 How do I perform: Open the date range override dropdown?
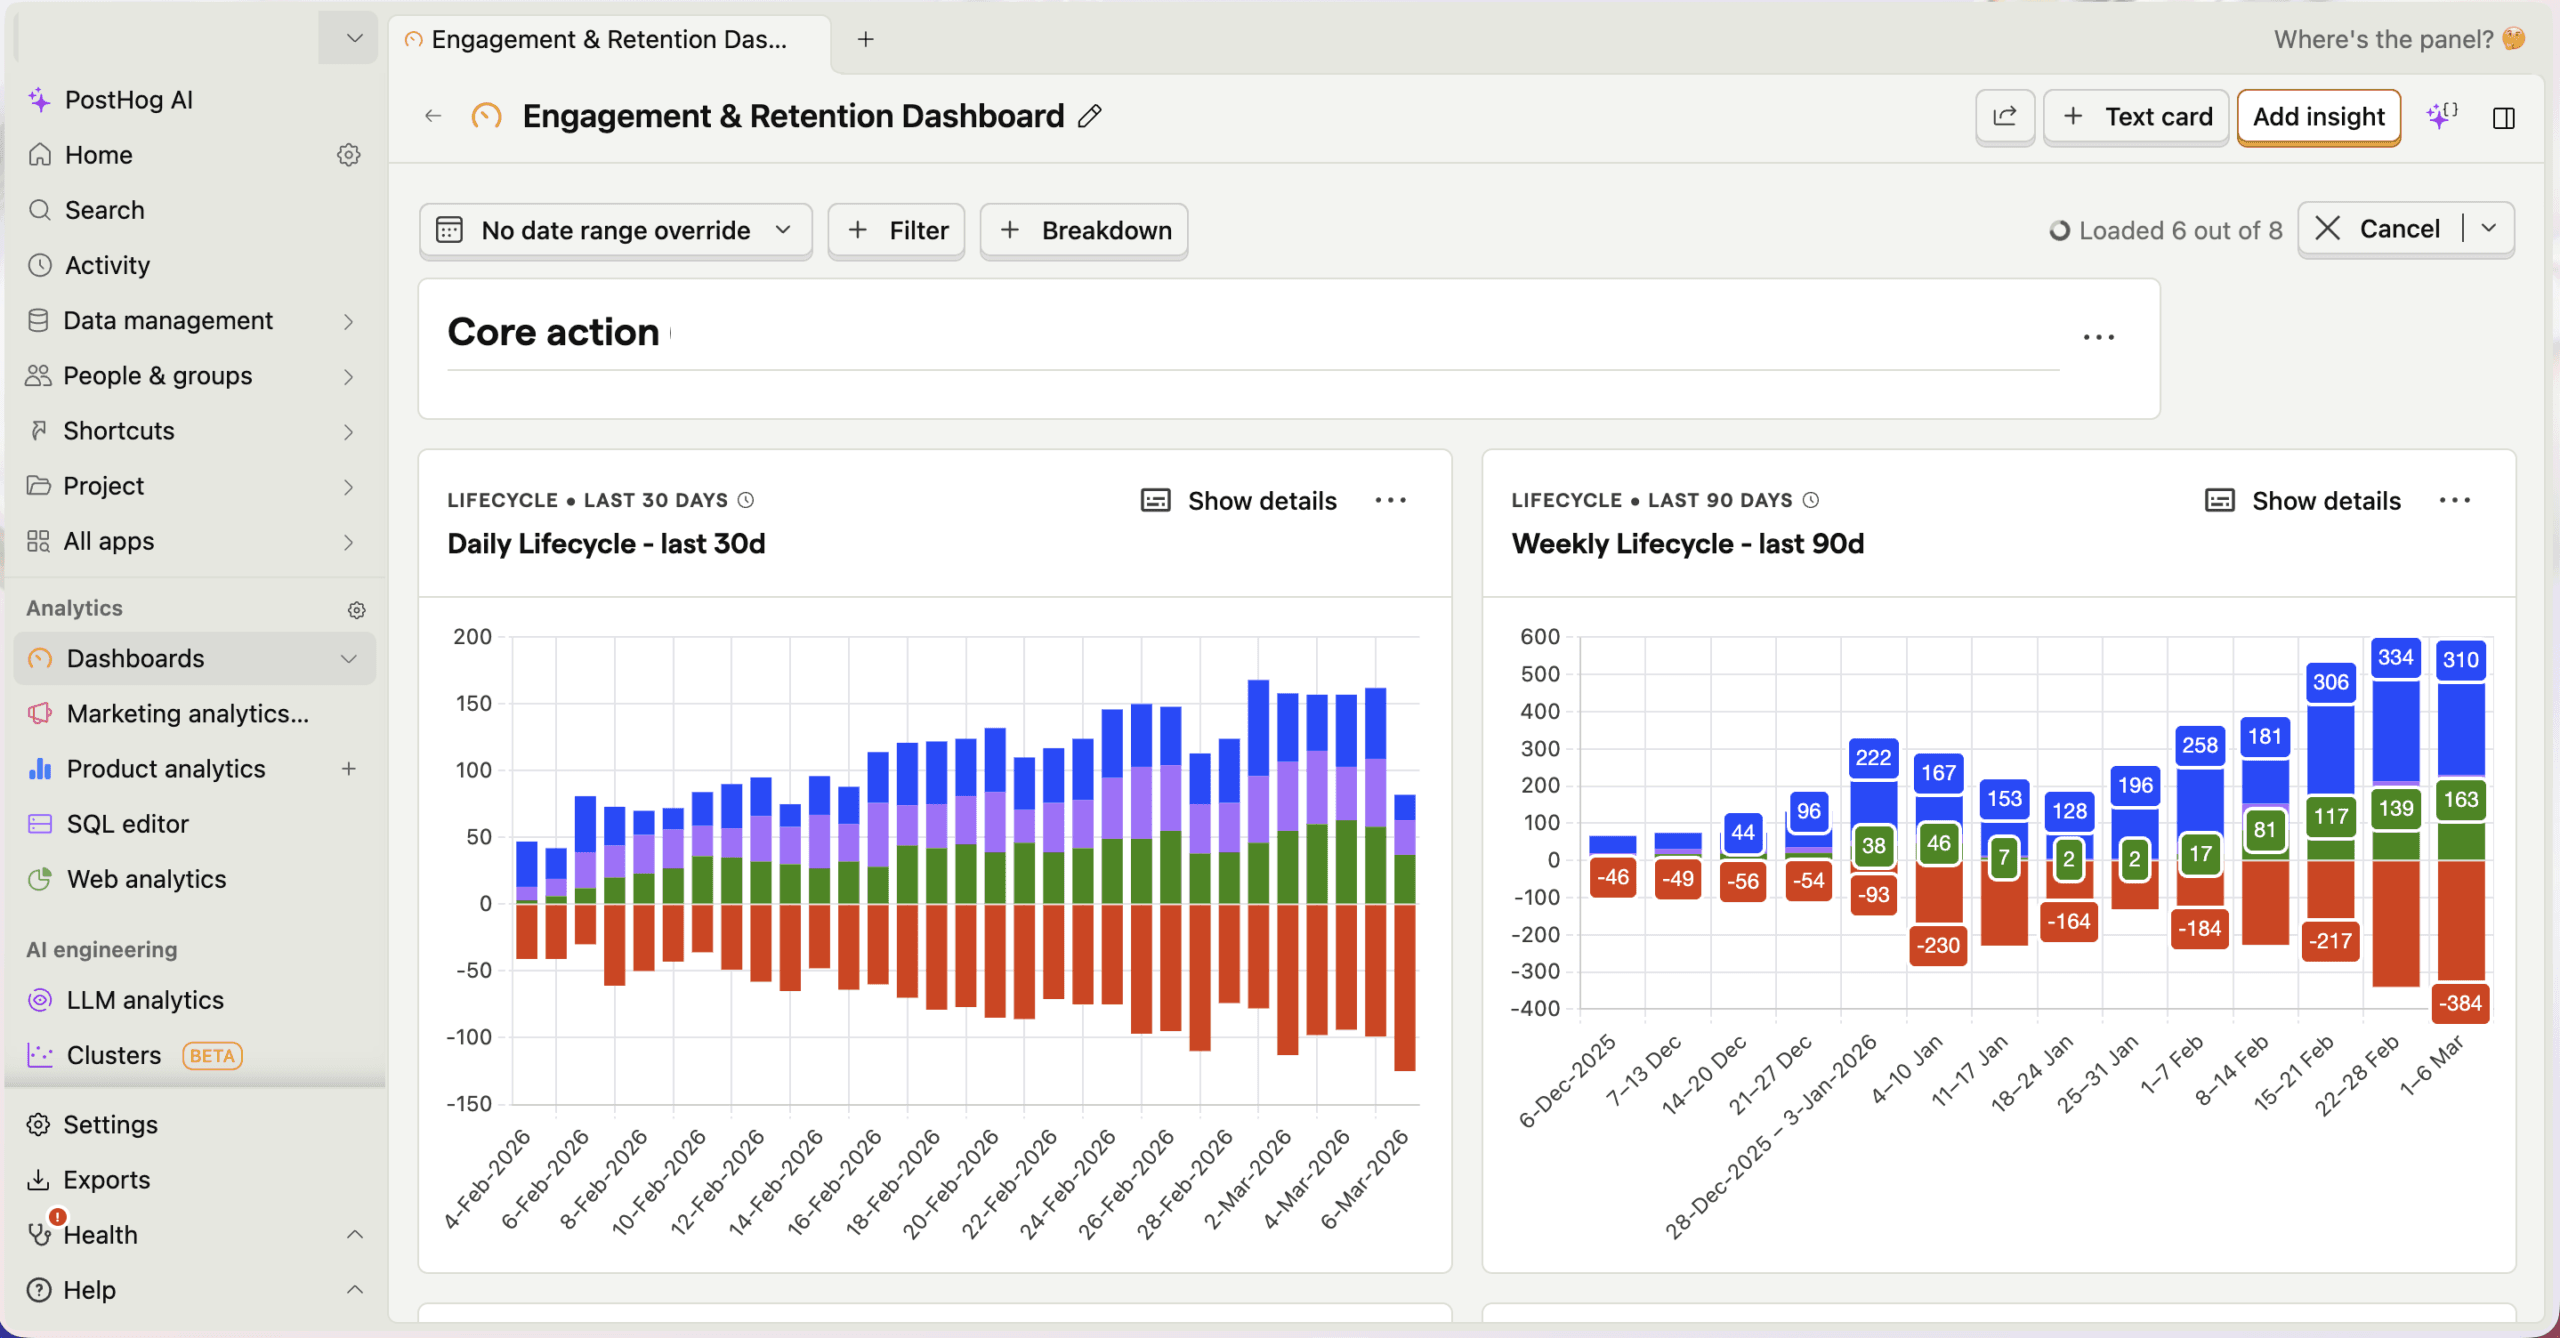(615, 231)
